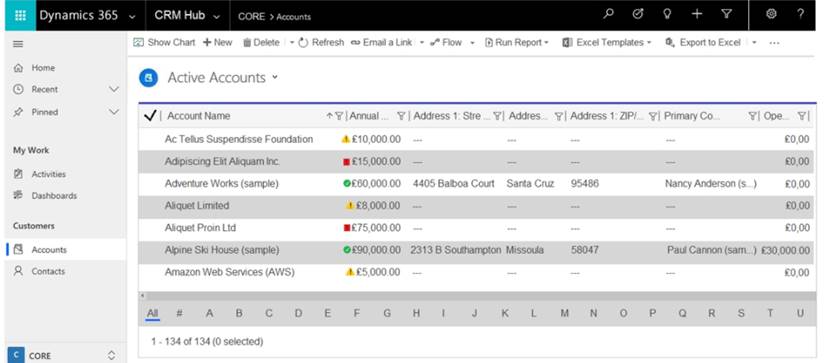Select the Adipiscing Elit Aliquam Inc. row
Image resolution: width=825 pixels, height=363 pixels.
[x=476, y=162]
